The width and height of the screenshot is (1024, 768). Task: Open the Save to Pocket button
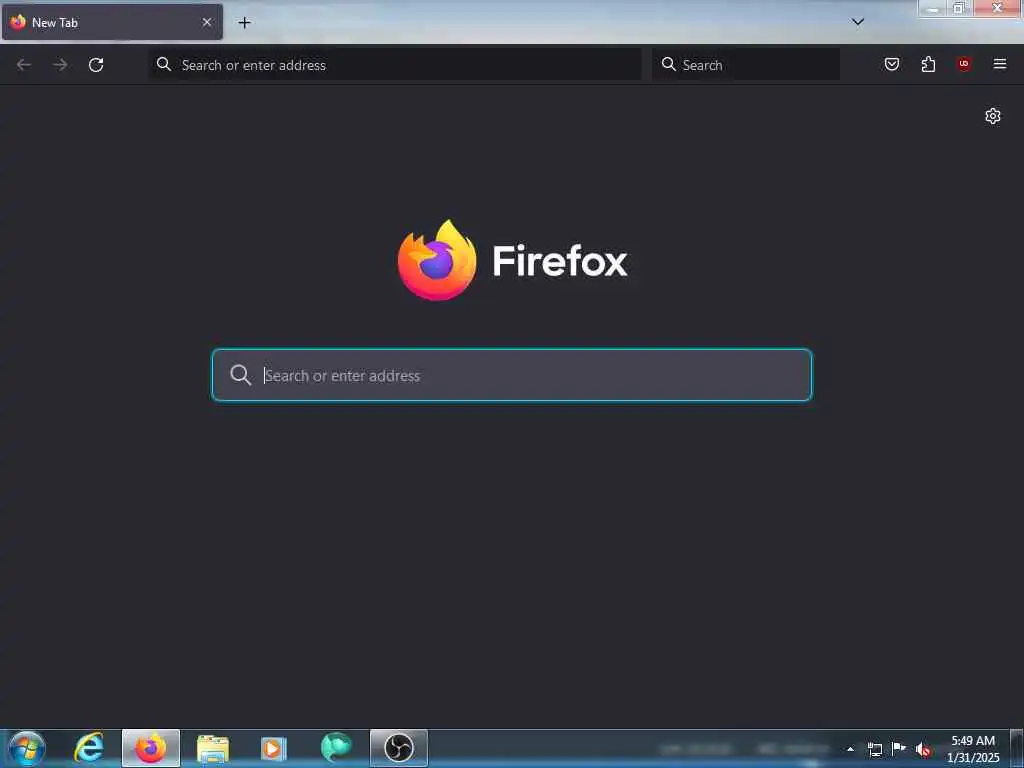click(x=891, y=64)
